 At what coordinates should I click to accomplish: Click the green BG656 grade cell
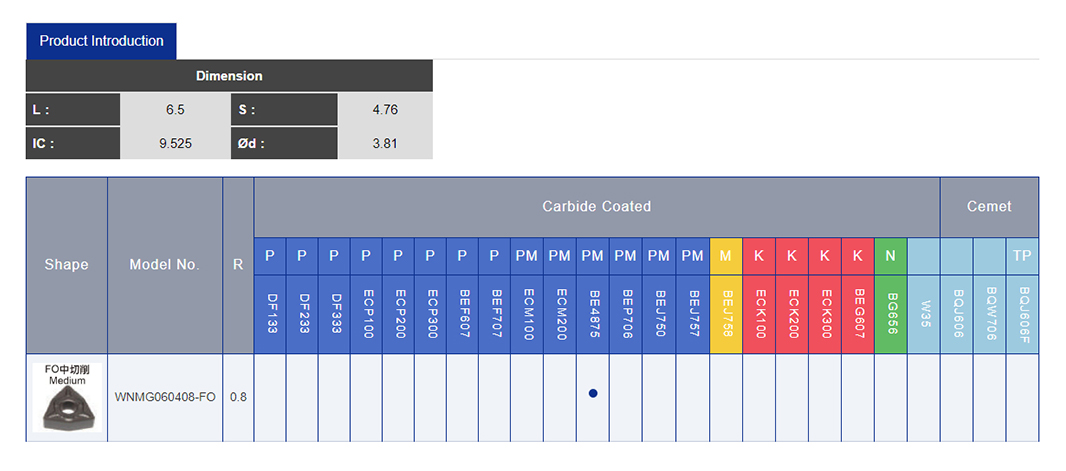tap(890, 314)
